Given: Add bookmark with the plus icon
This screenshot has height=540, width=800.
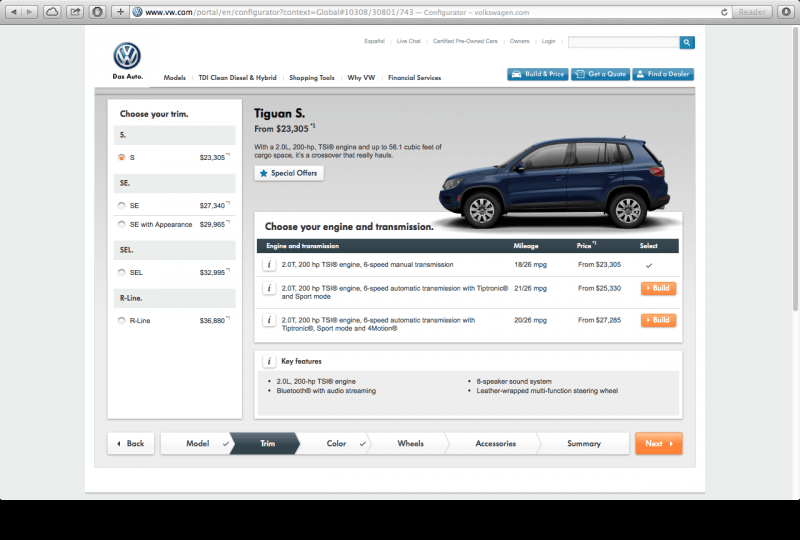Looking at the screenshot, I should click(x=120, y=12).
